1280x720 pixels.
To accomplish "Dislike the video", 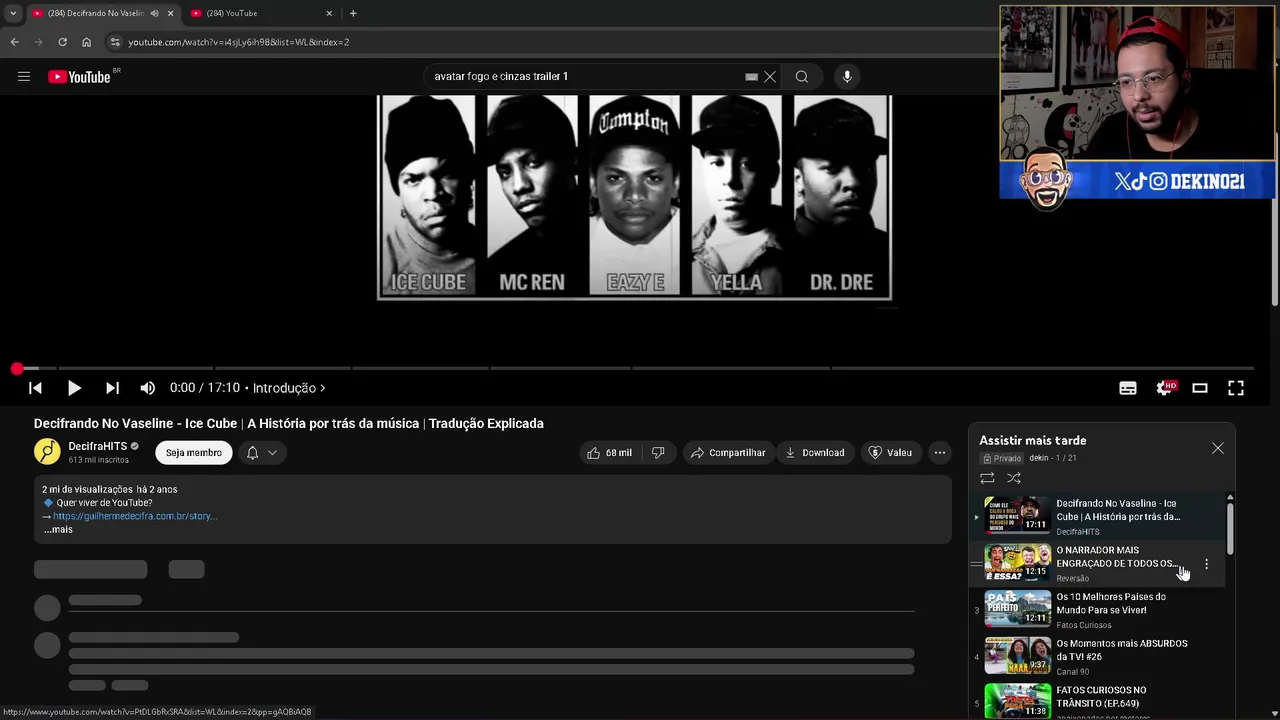I will tap(658, 453).
